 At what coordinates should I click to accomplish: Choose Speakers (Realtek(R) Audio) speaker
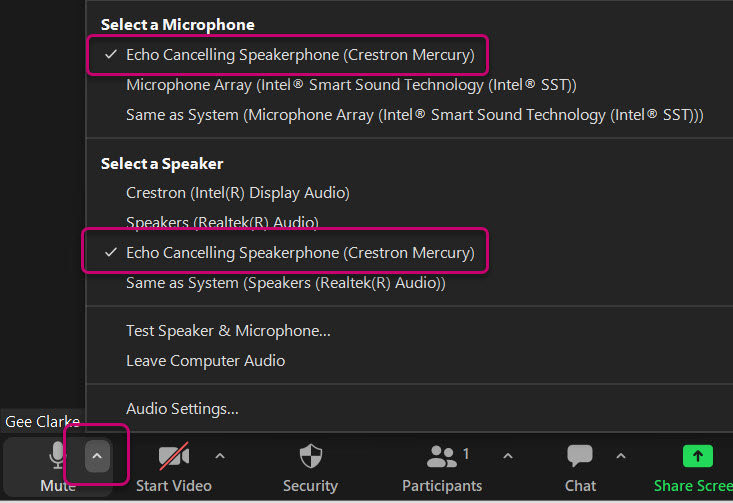click(x=223, y=223)
